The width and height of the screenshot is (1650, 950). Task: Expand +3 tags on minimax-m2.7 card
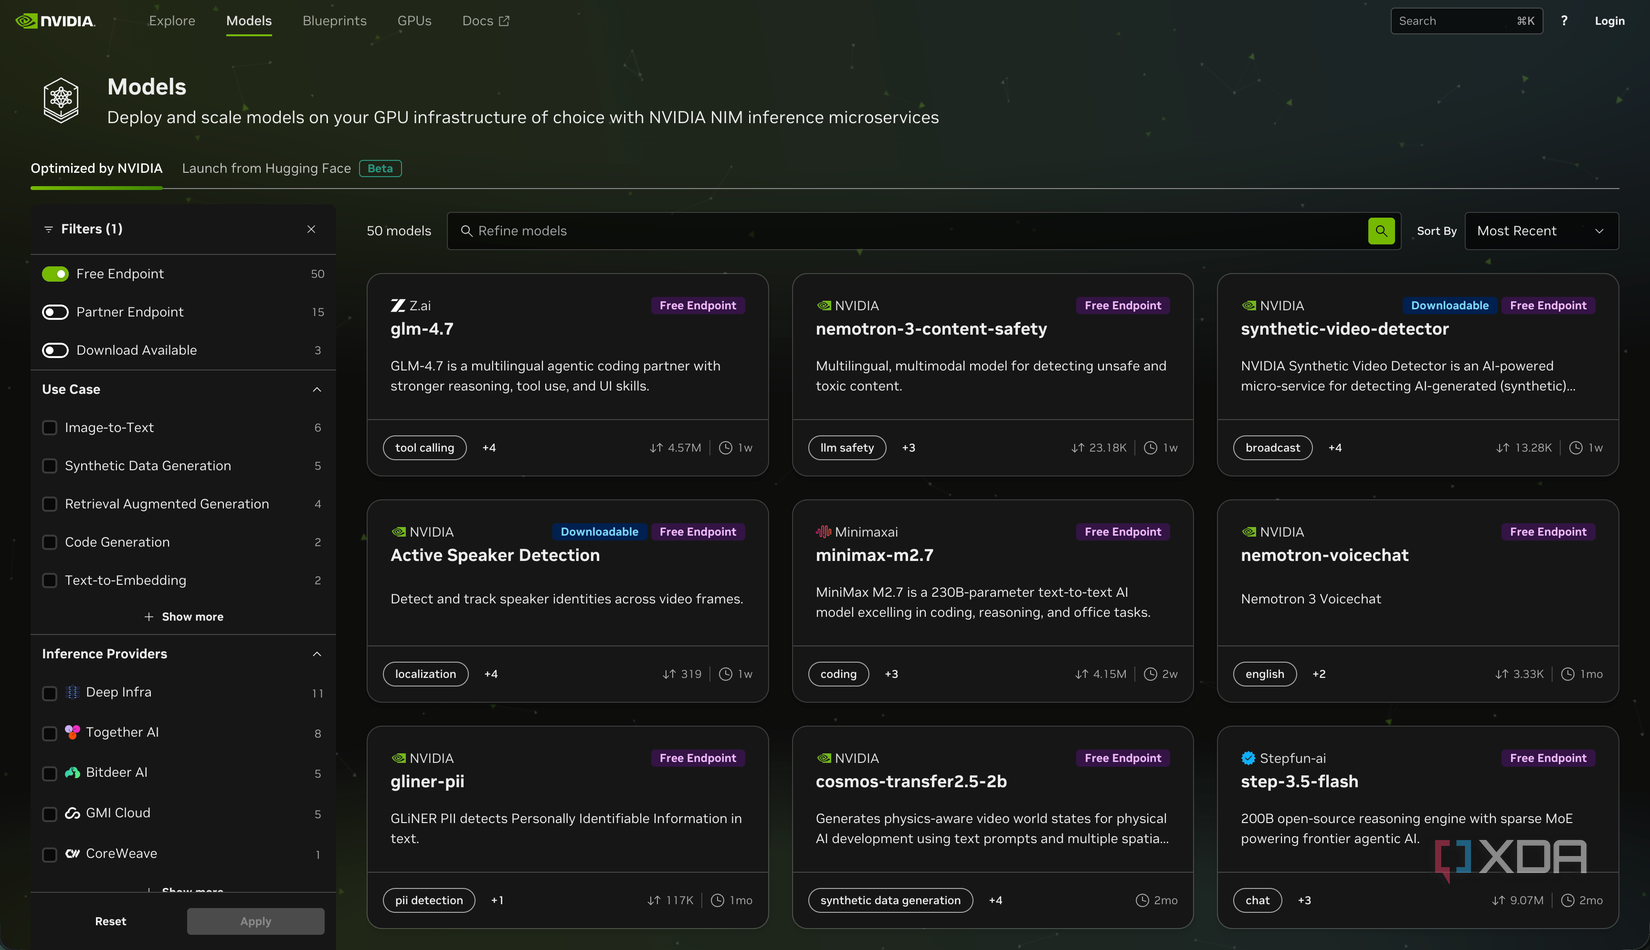click(x=891, y=674)
